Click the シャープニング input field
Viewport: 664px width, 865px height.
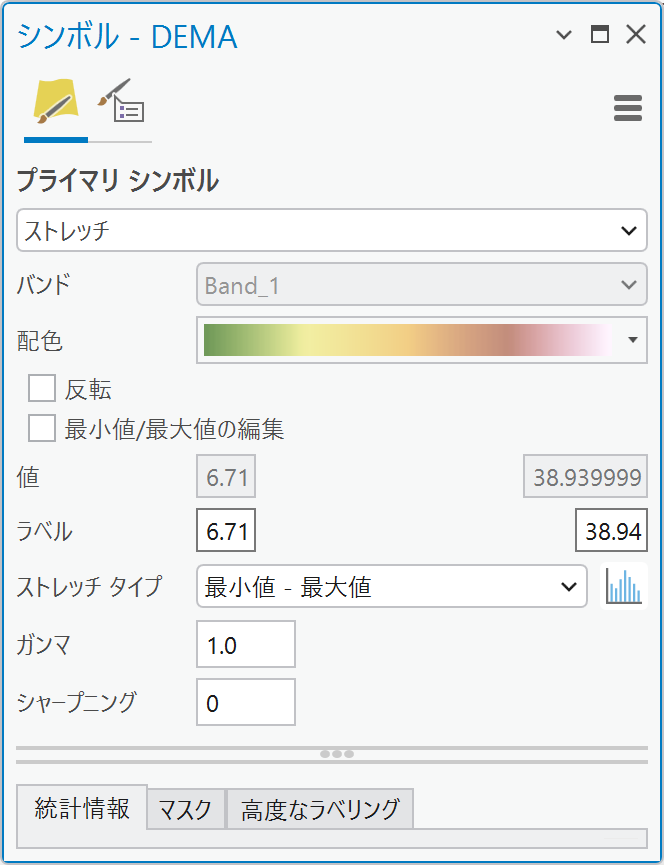pos(246,703)
